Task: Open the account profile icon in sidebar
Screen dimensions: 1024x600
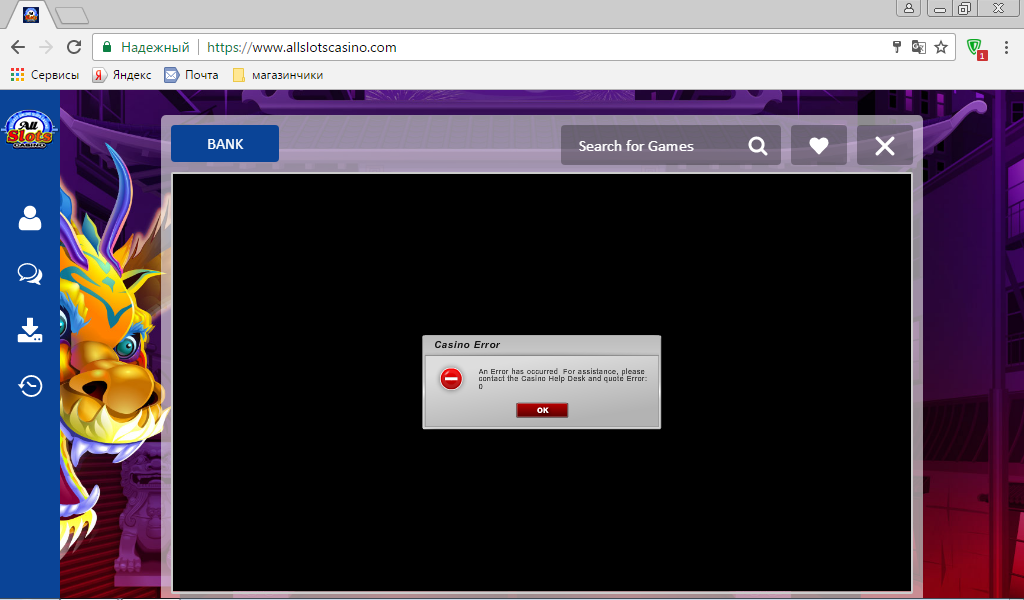Action: click(30, 218)
